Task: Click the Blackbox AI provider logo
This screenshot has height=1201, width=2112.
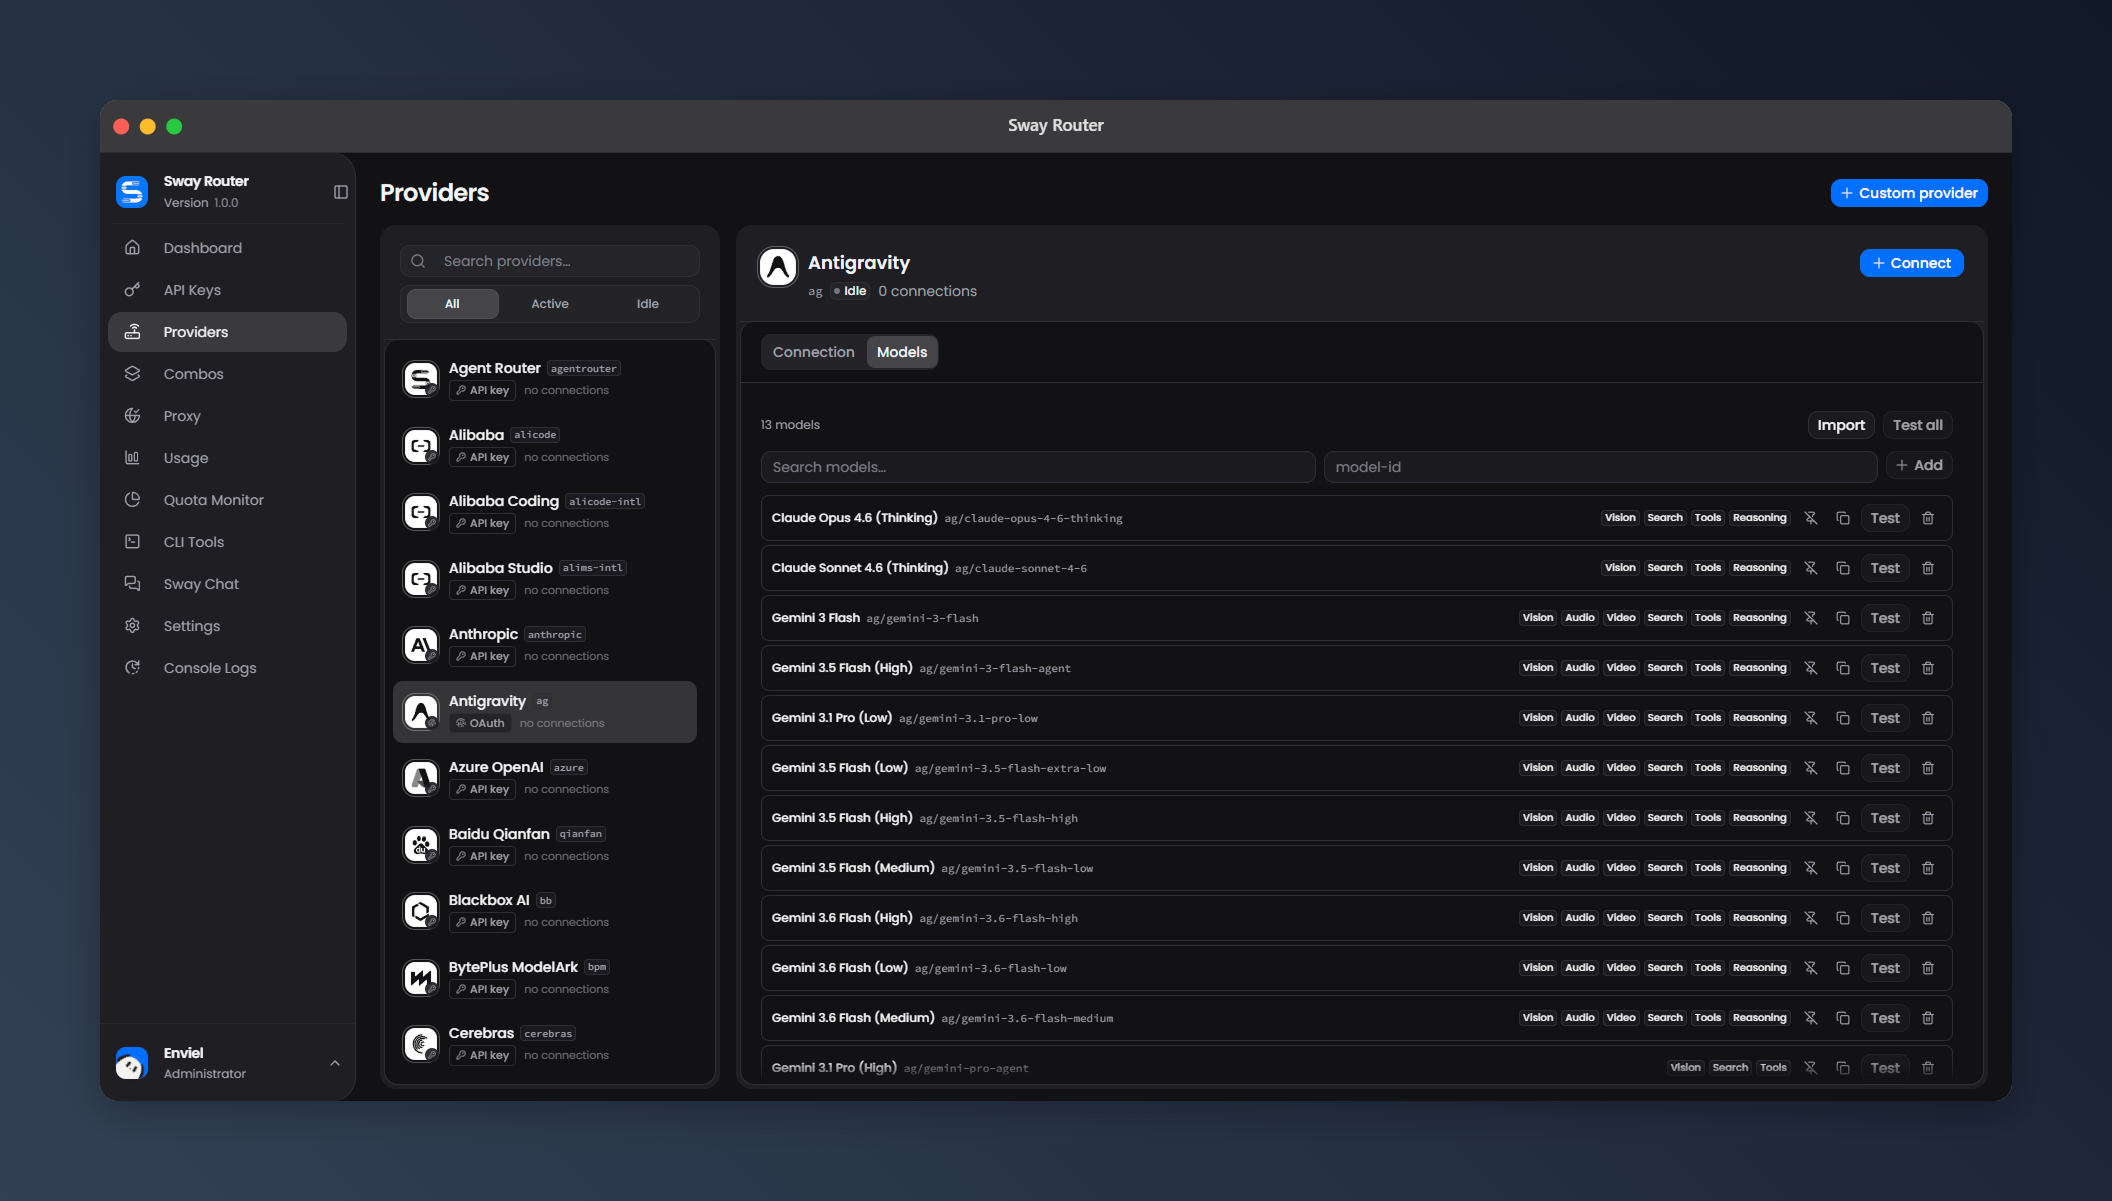Action: click(x=421, y=911)
